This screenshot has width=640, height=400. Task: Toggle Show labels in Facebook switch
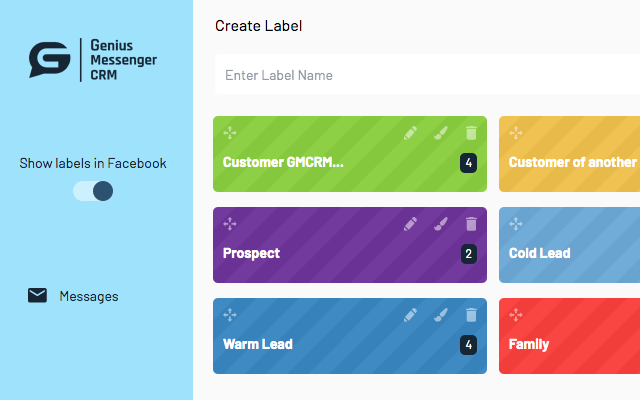click(x=93, y=191)
